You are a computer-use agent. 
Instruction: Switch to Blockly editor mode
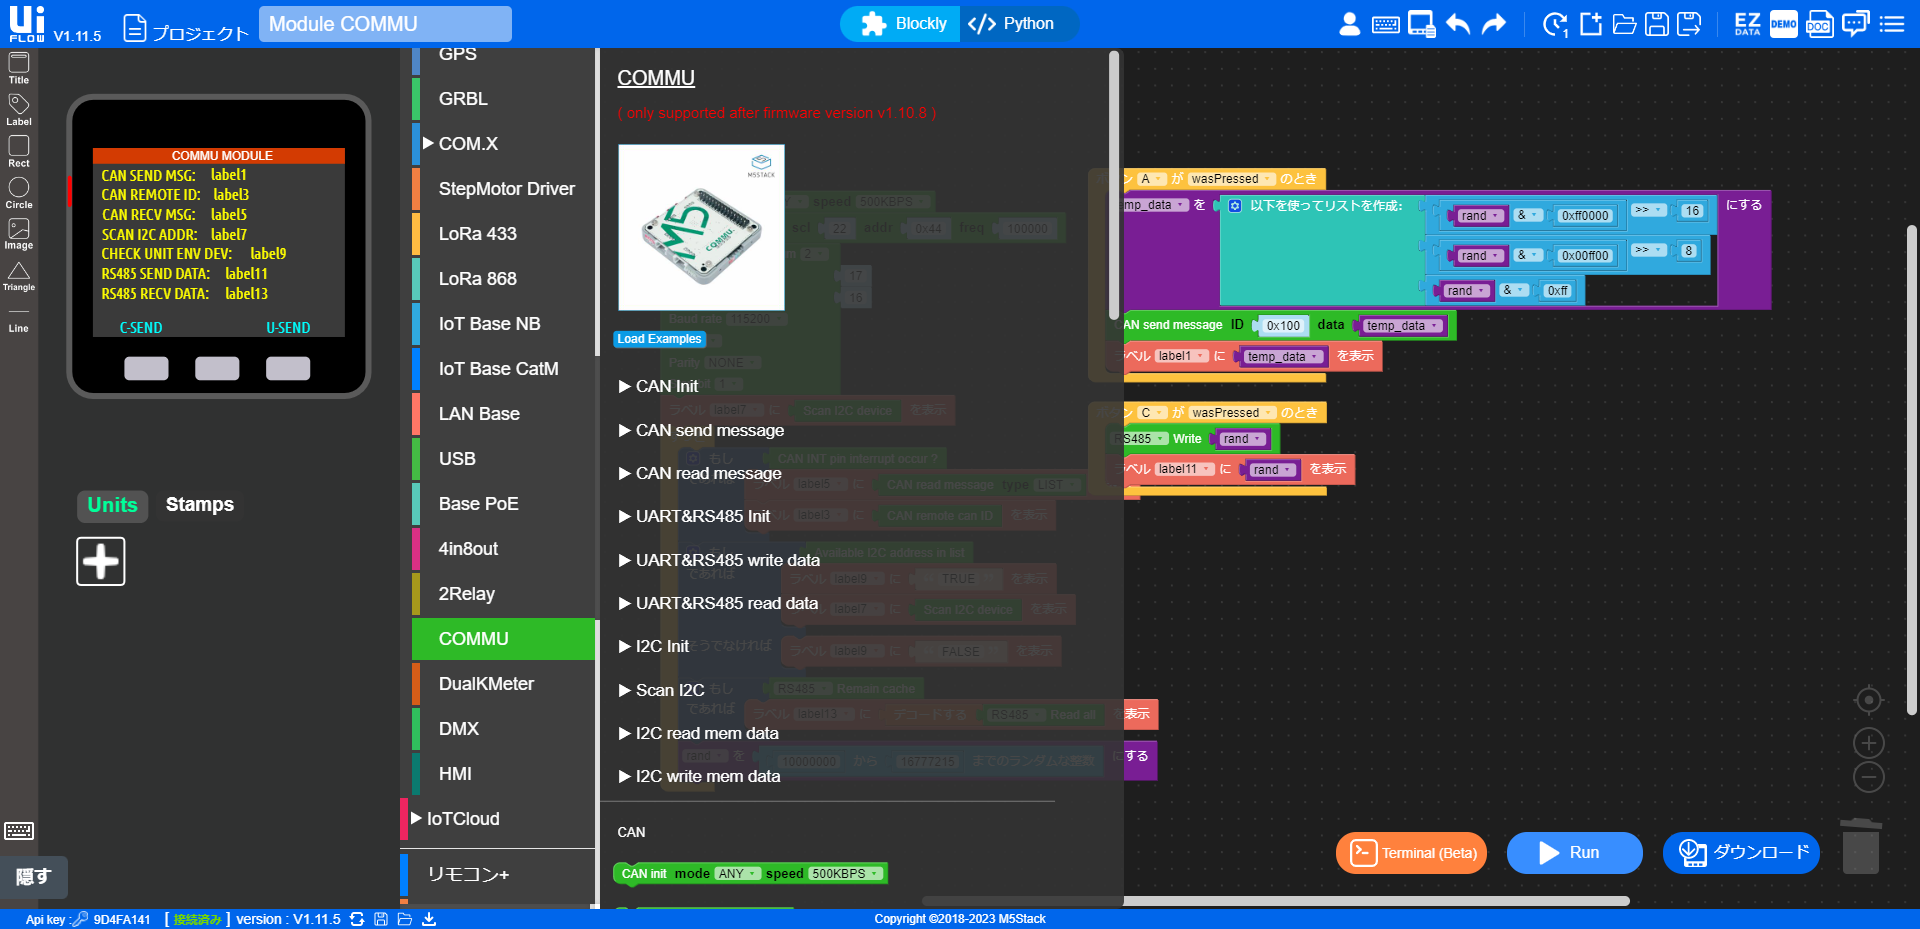click(x=903, y=24)
